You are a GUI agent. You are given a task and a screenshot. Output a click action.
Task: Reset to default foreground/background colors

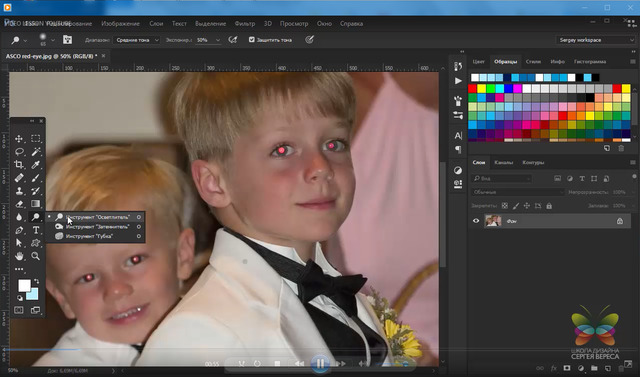[x=20, y=298]
